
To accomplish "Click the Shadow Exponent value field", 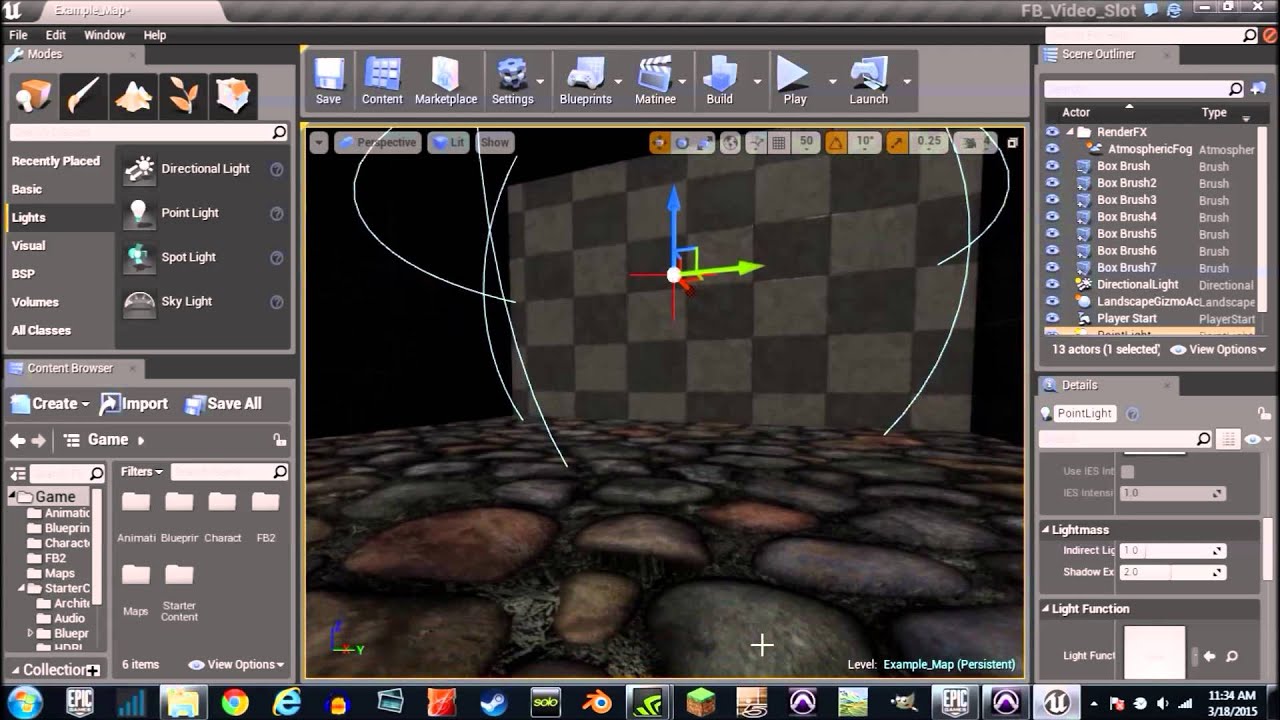I will tap(1172, 572).
